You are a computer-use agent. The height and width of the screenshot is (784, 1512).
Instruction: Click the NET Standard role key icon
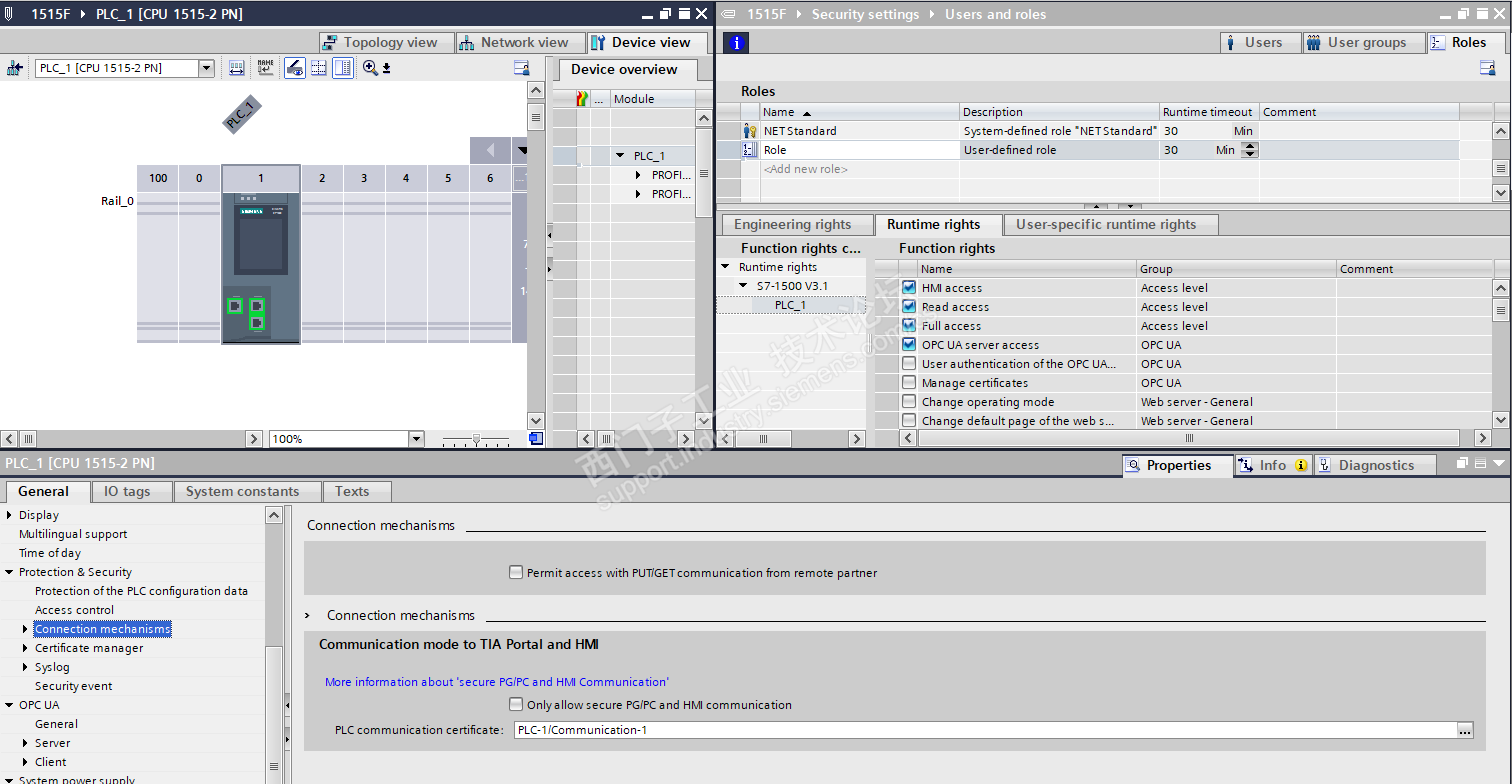click(750, 131)
